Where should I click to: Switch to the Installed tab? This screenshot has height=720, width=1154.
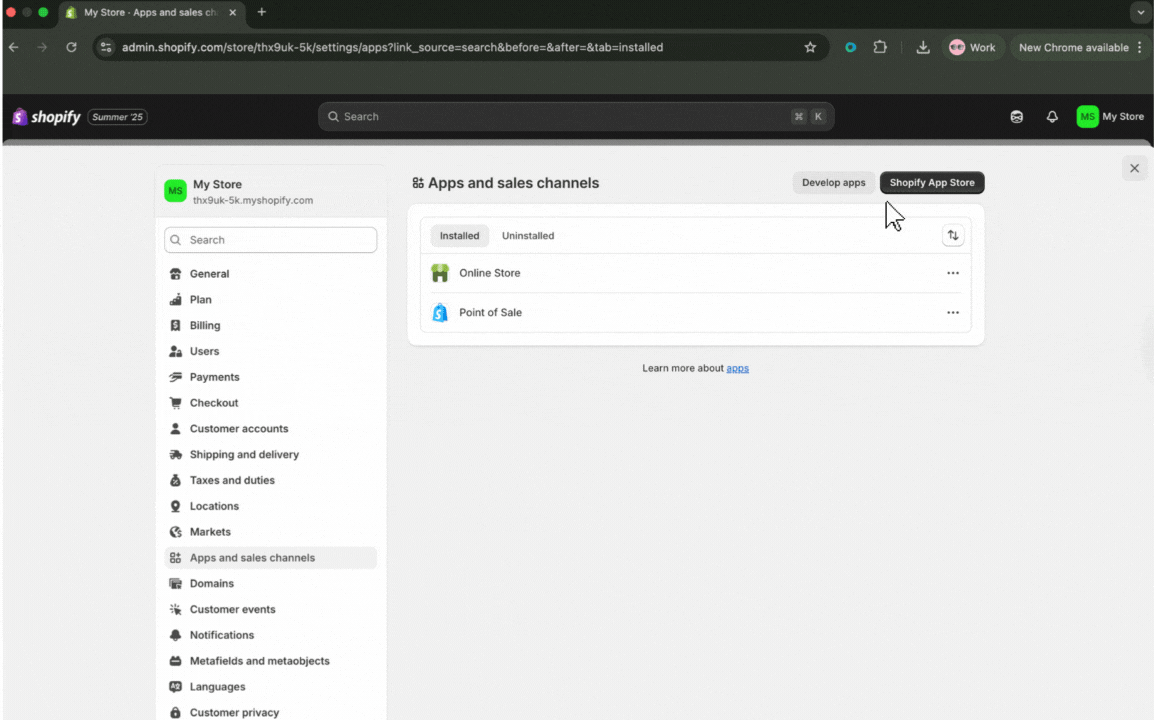pos(459,236)
